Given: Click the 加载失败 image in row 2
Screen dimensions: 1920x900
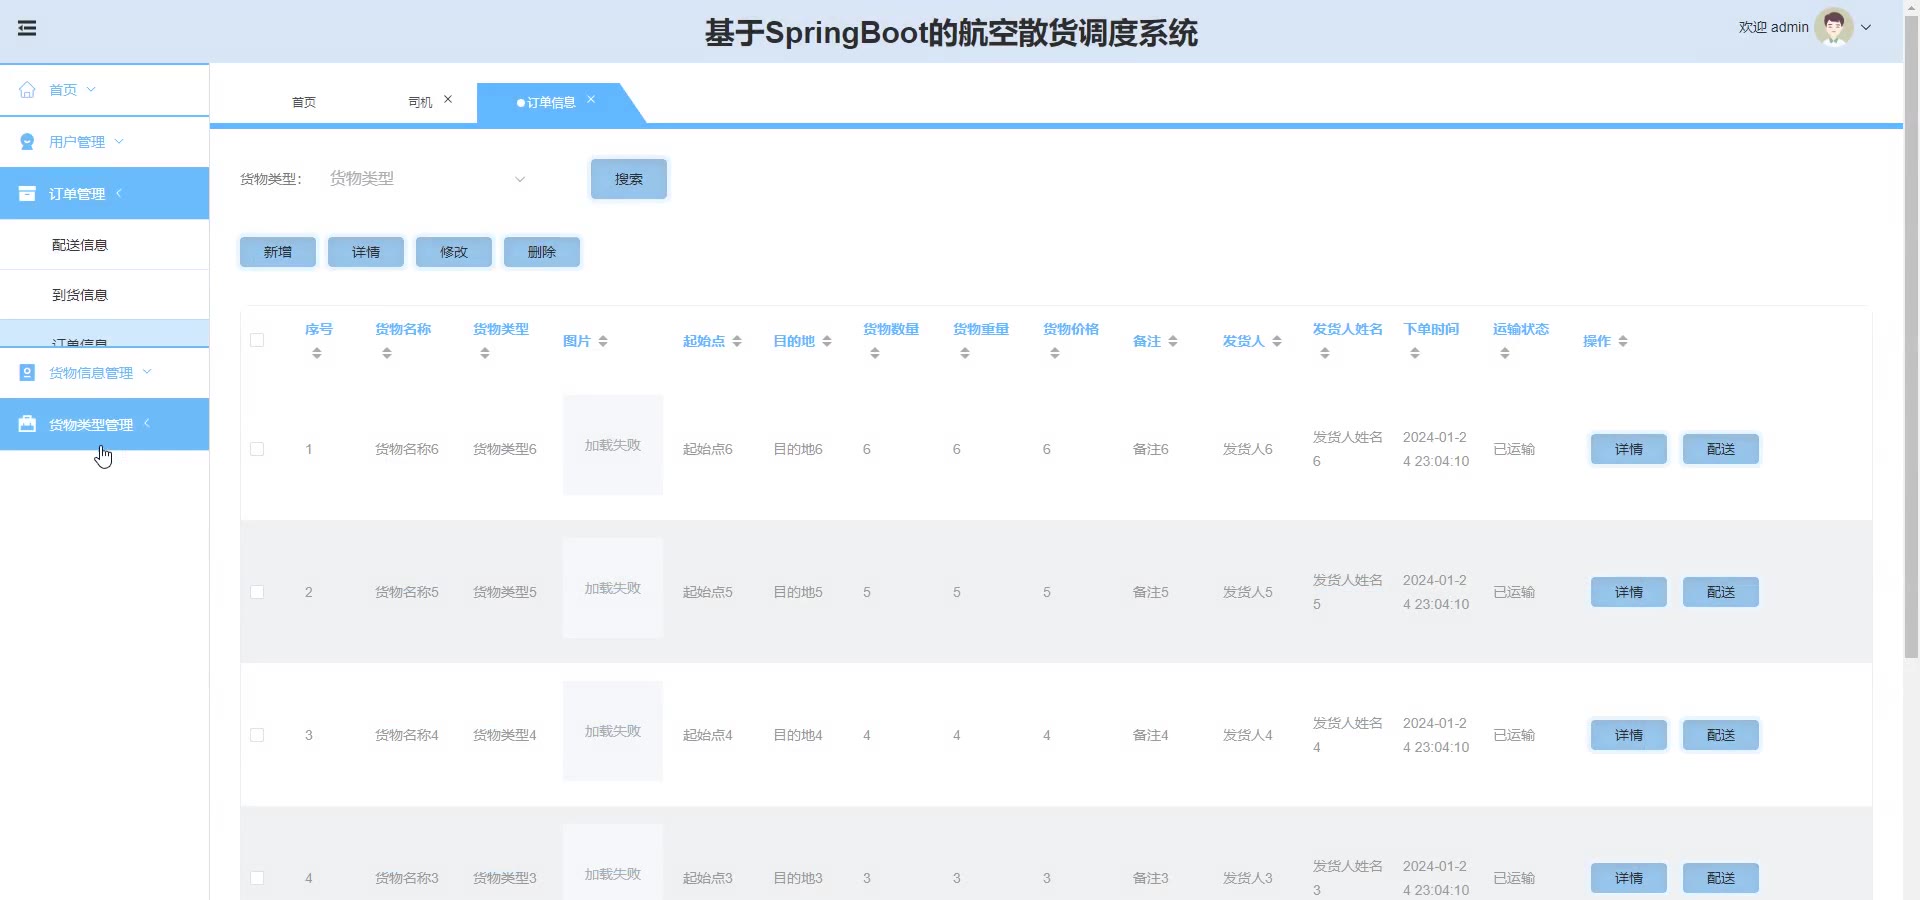Looking at the screenshot, I should (613, 588).
